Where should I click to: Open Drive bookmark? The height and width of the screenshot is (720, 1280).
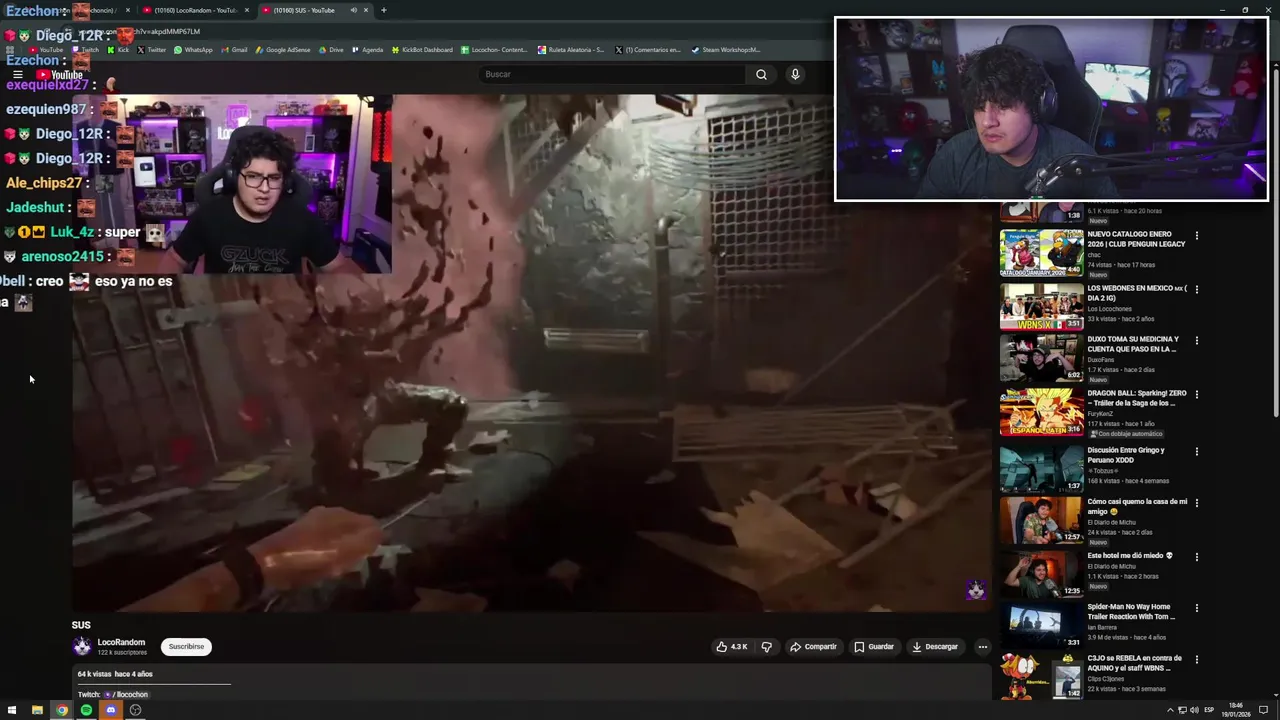pyautogui.click(x=330, y=50)
